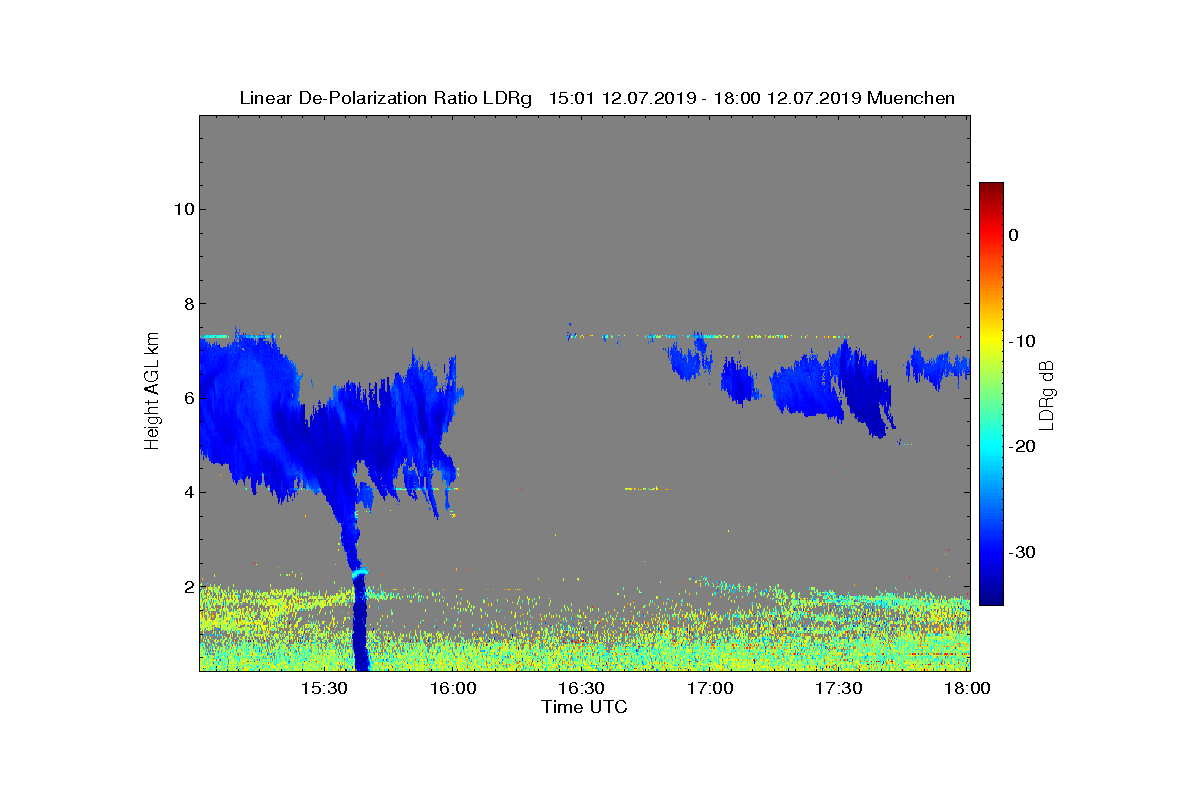The width and height of the screenshot is (1200, 800).
Task: Click the height tick label 4
Action: click(x=187, y=492)
